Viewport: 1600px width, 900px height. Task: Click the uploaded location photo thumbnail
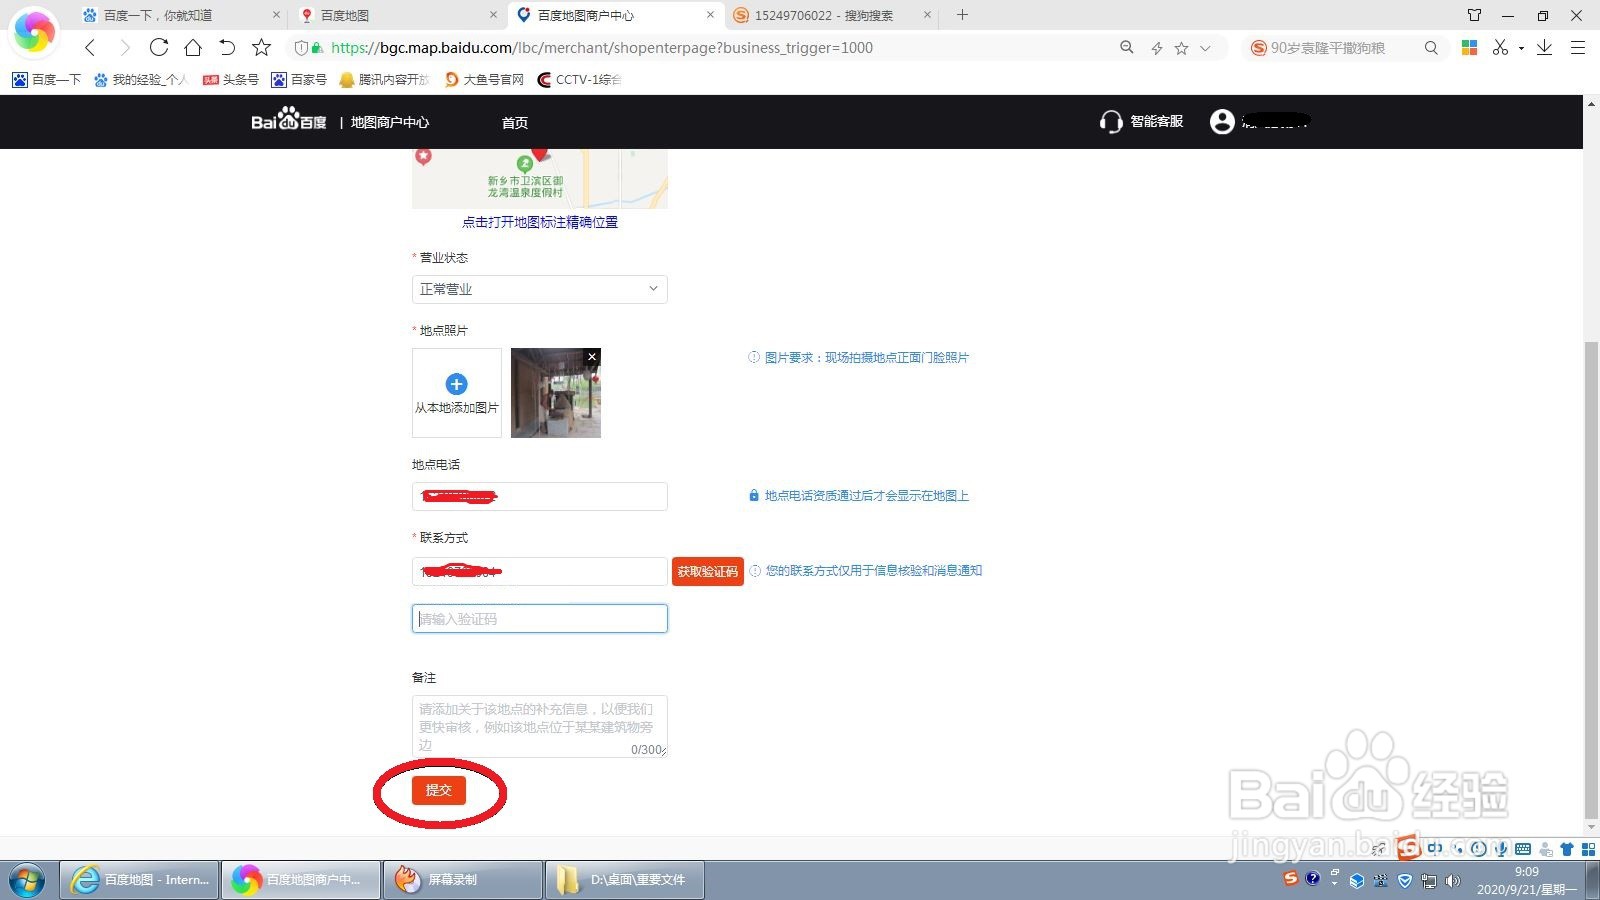point(556,393)
